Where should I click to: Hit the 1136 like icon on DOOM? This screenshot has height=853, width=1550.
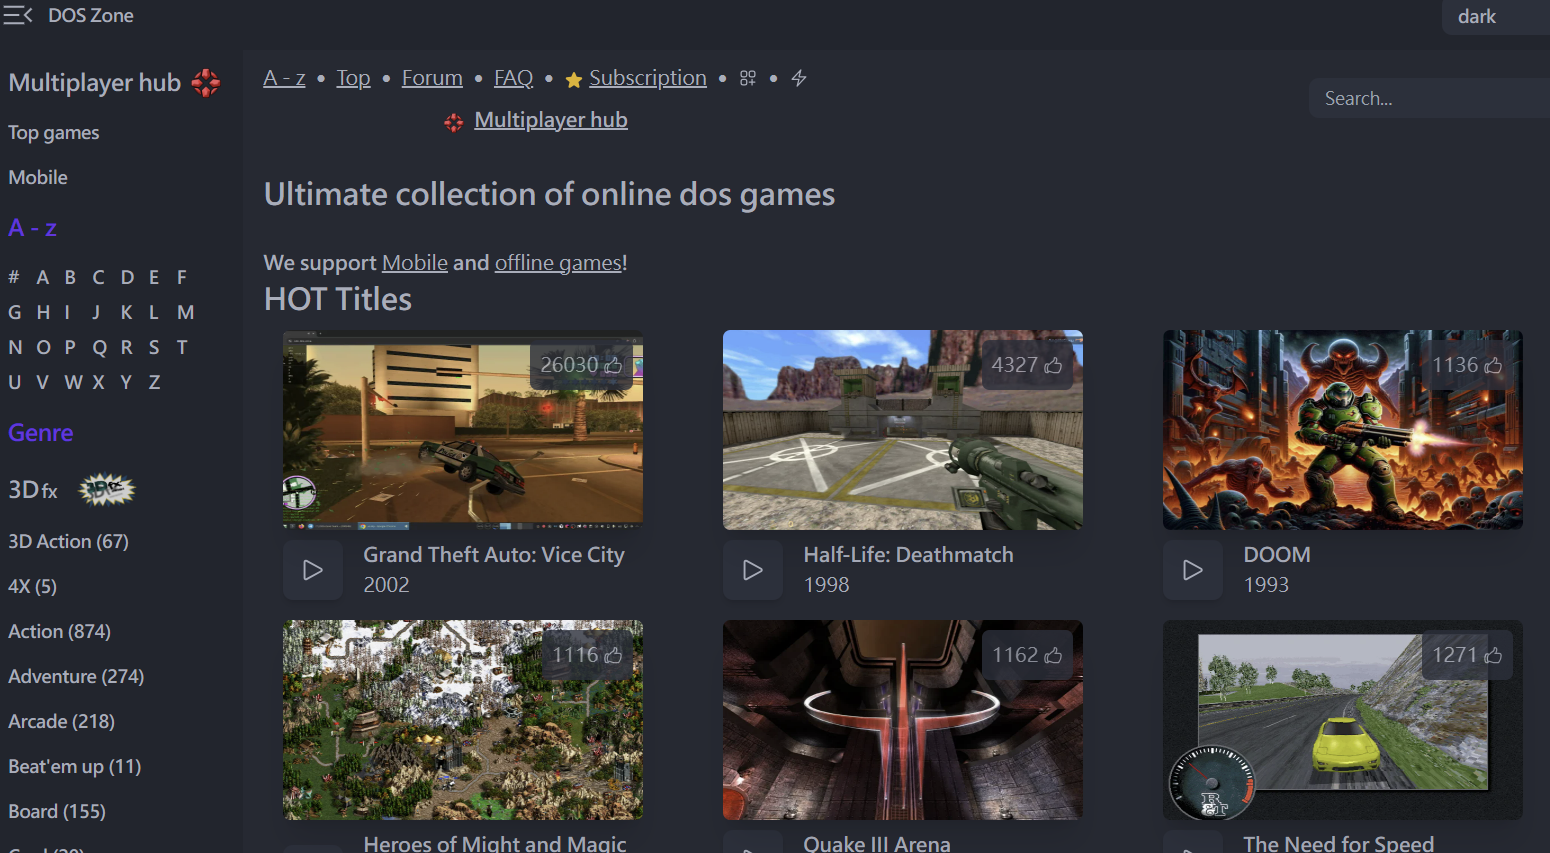click(x=1493, y=366)
